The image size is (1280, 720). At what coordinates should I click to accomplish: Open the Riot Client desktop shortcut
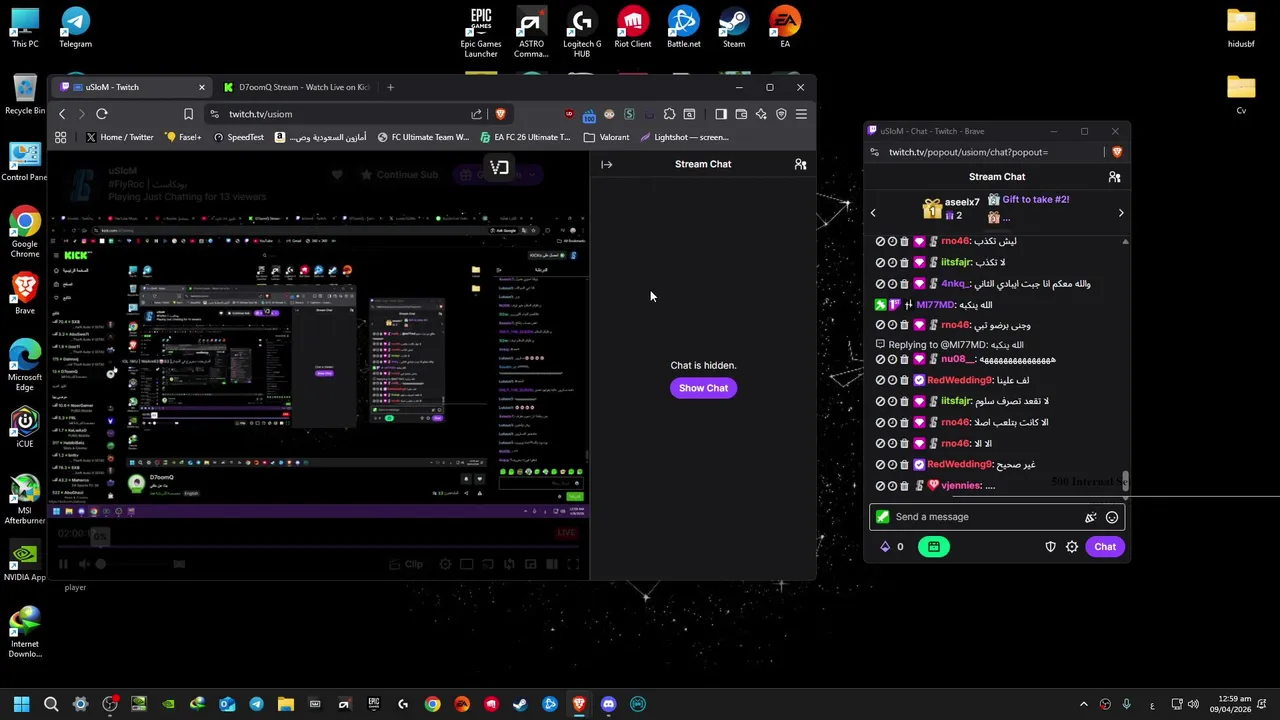pos(632,28)
